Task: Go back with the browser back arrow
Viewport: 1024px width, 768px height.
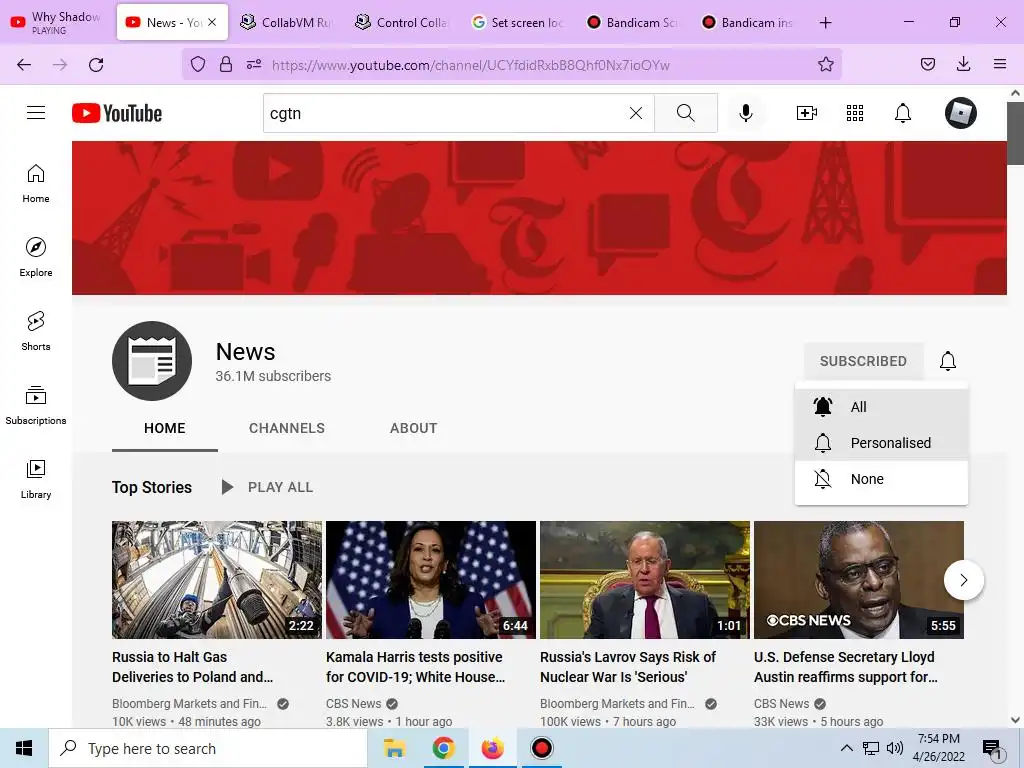Action: coord(24,65)
